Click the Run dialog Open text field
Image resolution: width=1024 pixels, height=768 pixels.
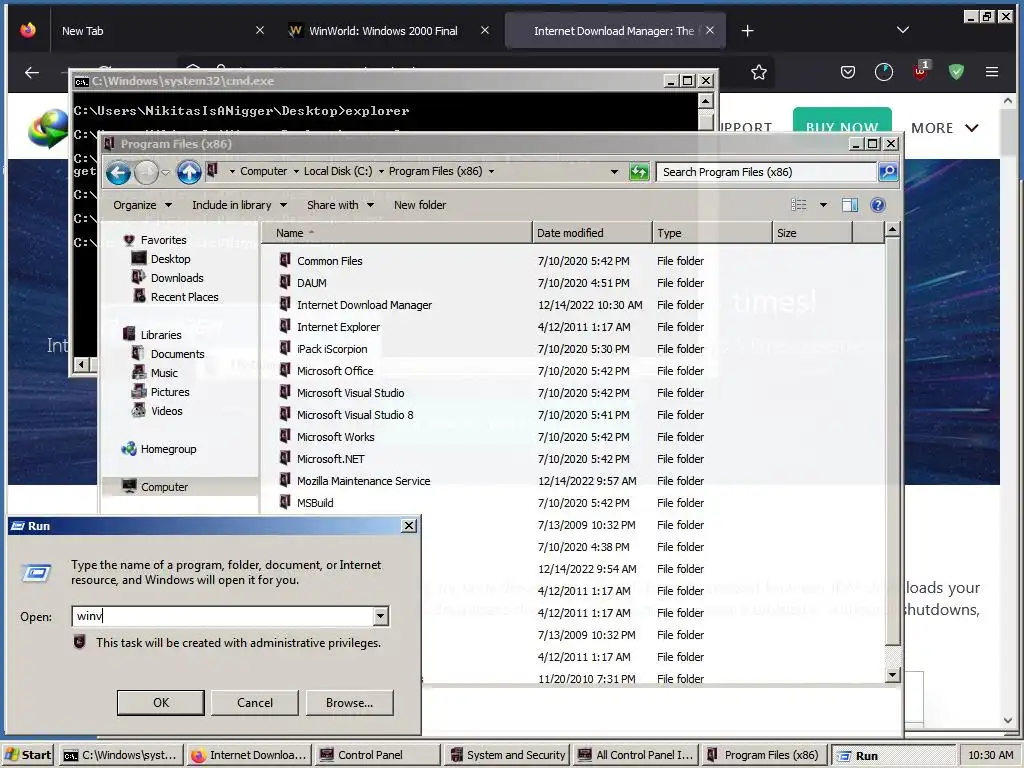(x=223, y=616)
